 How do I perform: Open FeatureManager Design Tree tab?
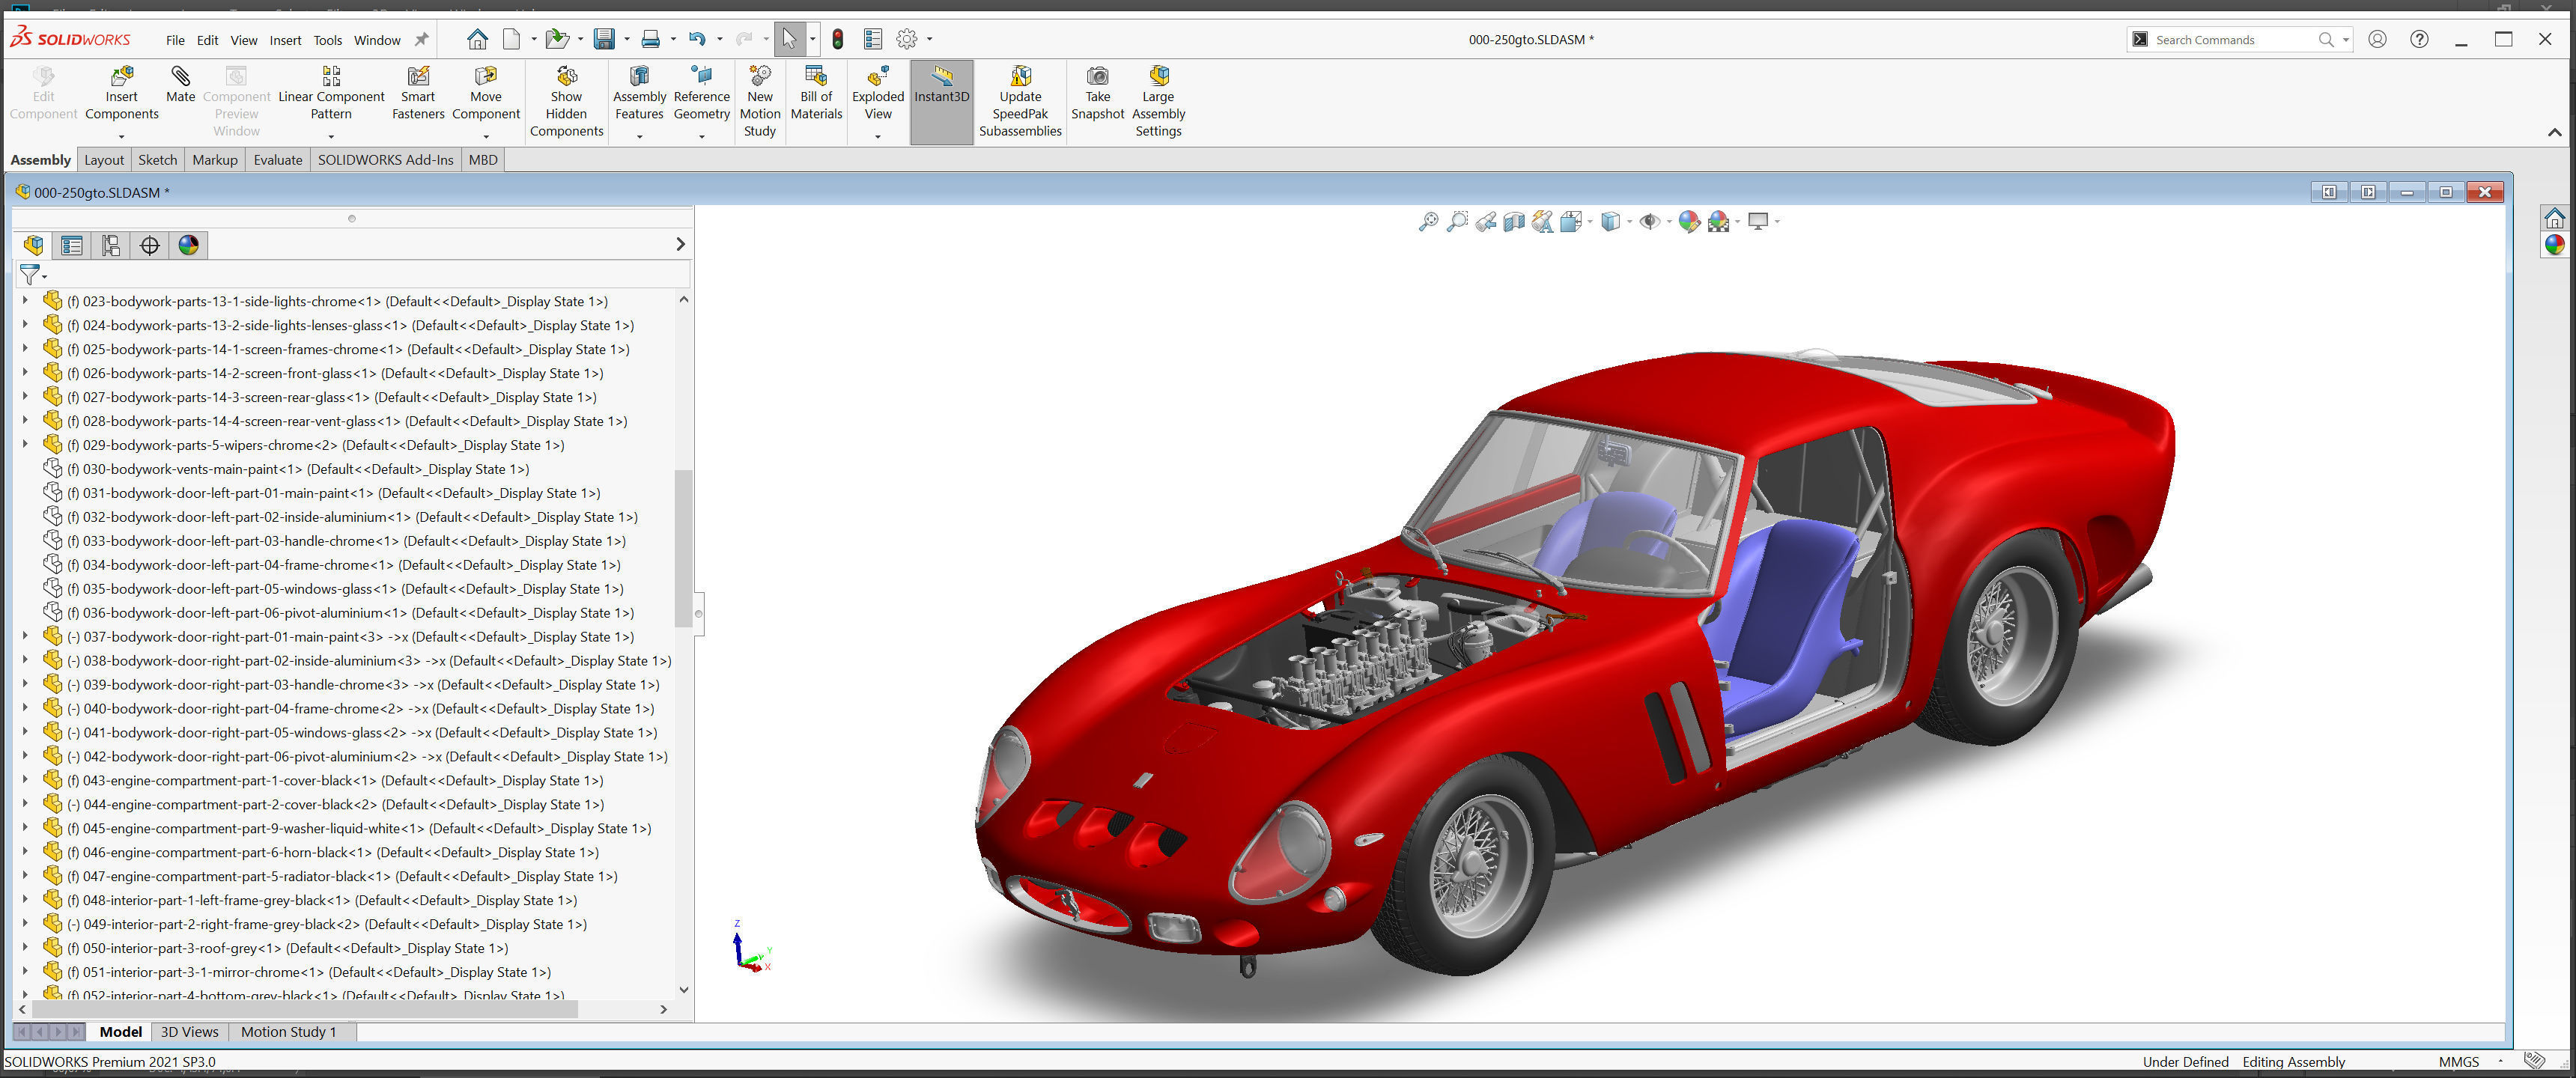tap(33, 245)
